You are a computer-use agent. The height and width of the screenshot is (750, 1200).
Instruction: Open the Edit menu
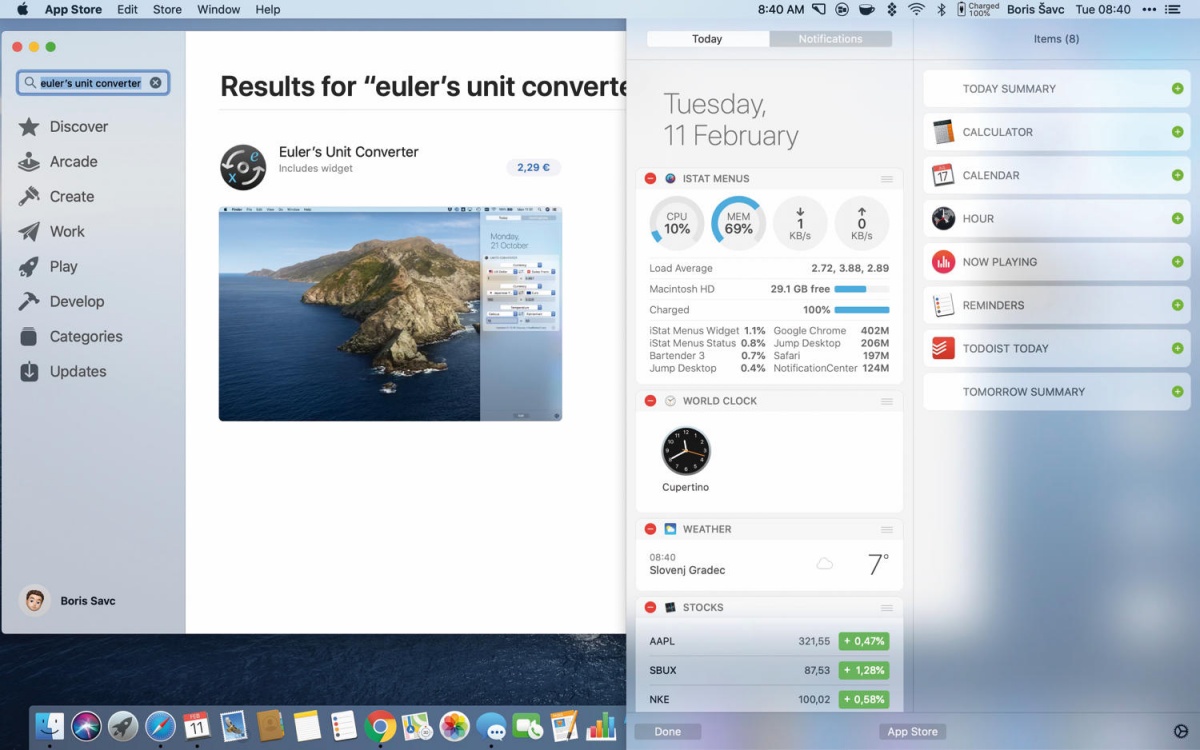point(127,10)
